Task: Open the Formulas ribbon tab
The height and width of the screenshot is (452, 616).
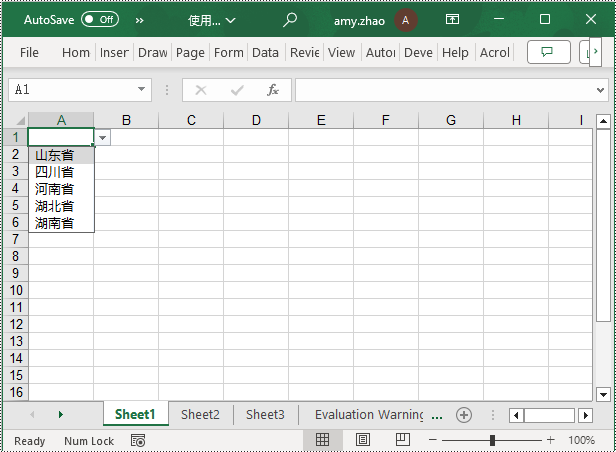Action: coord(228,53)
